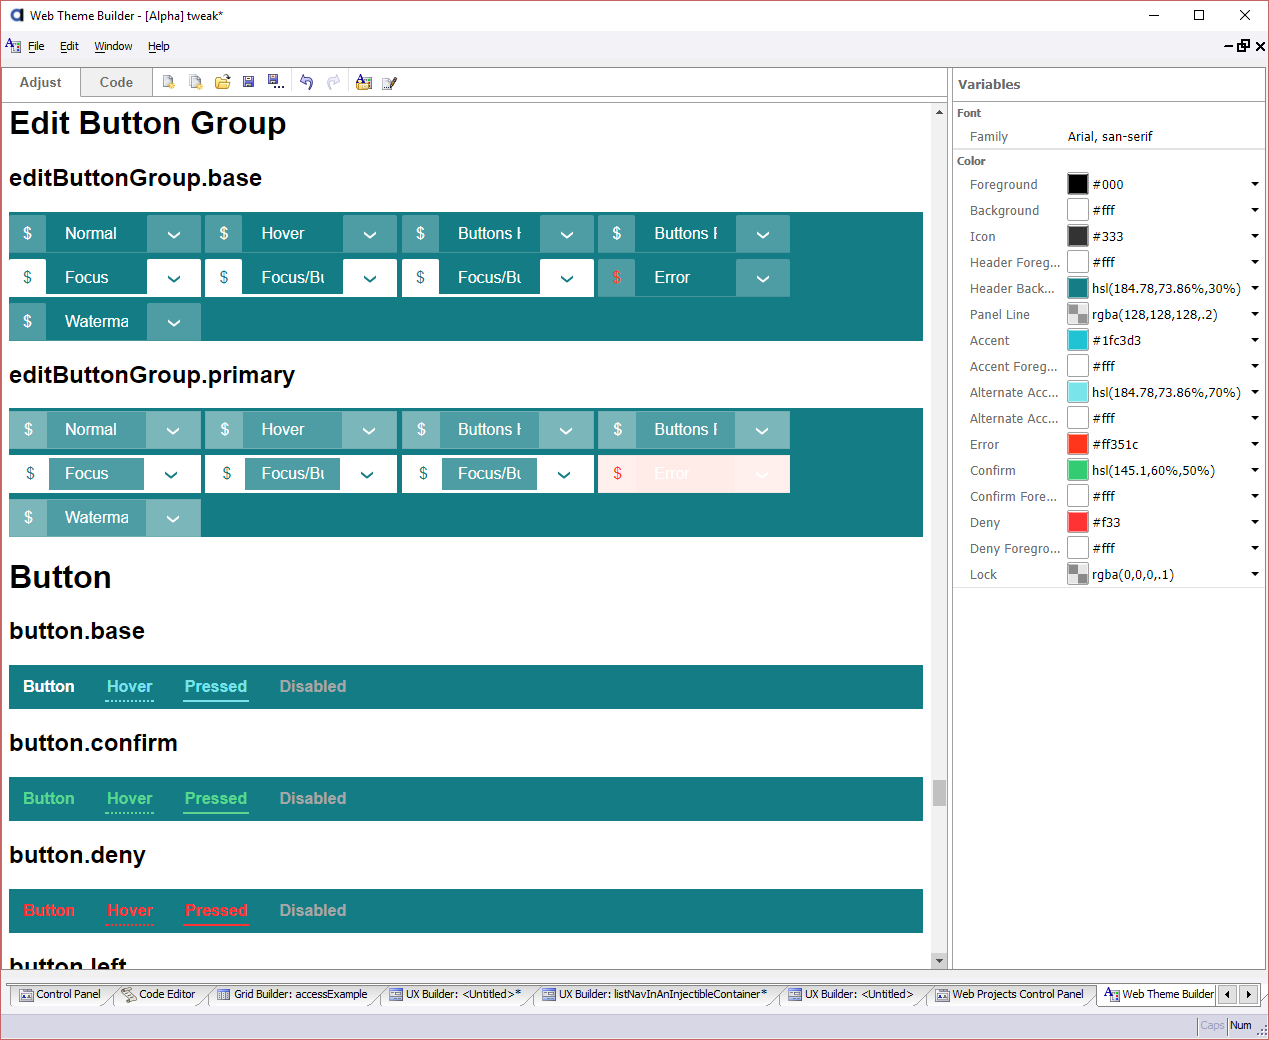Screen dimensions: 1269x1040
Task: Click the Redo arrow in toolbar
Action: (334, 82)
